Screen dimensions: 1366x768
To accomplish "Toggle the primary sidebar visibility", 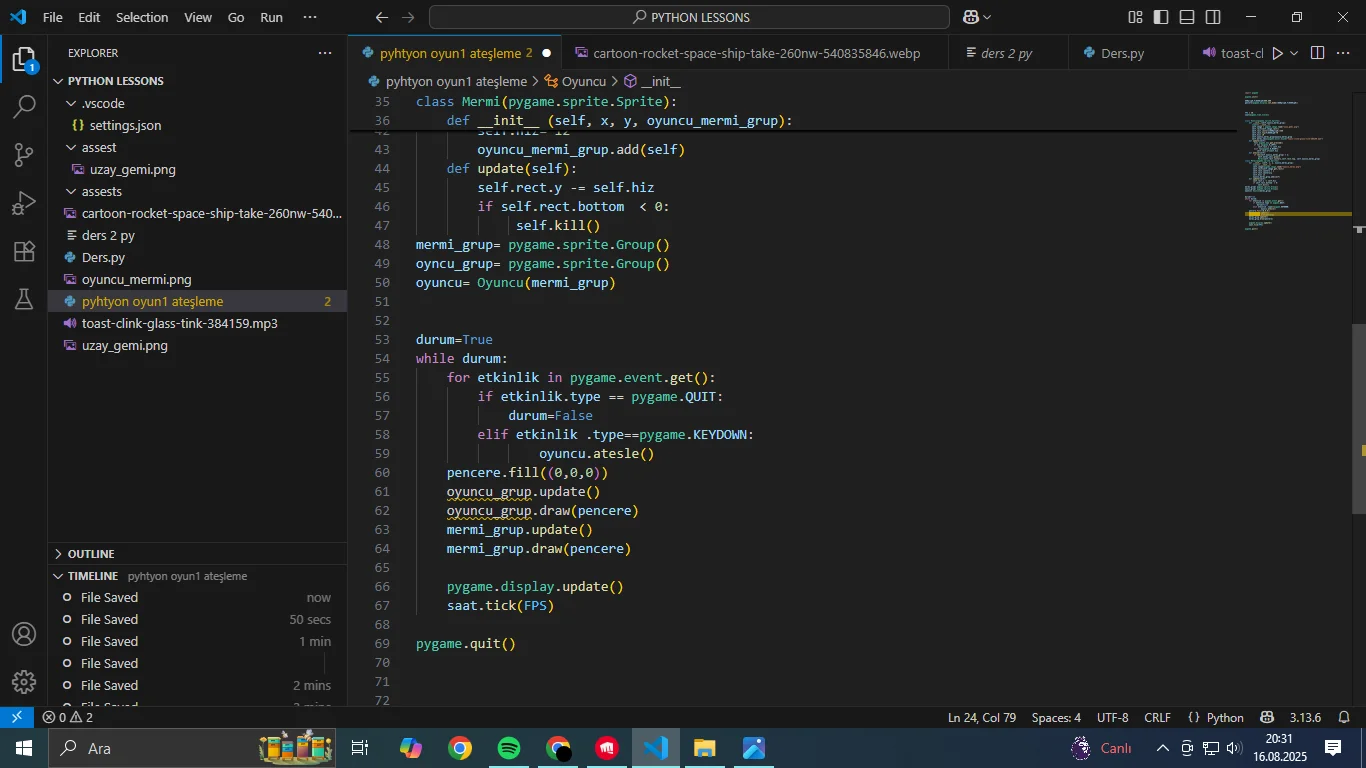I will pos(1159,17).
